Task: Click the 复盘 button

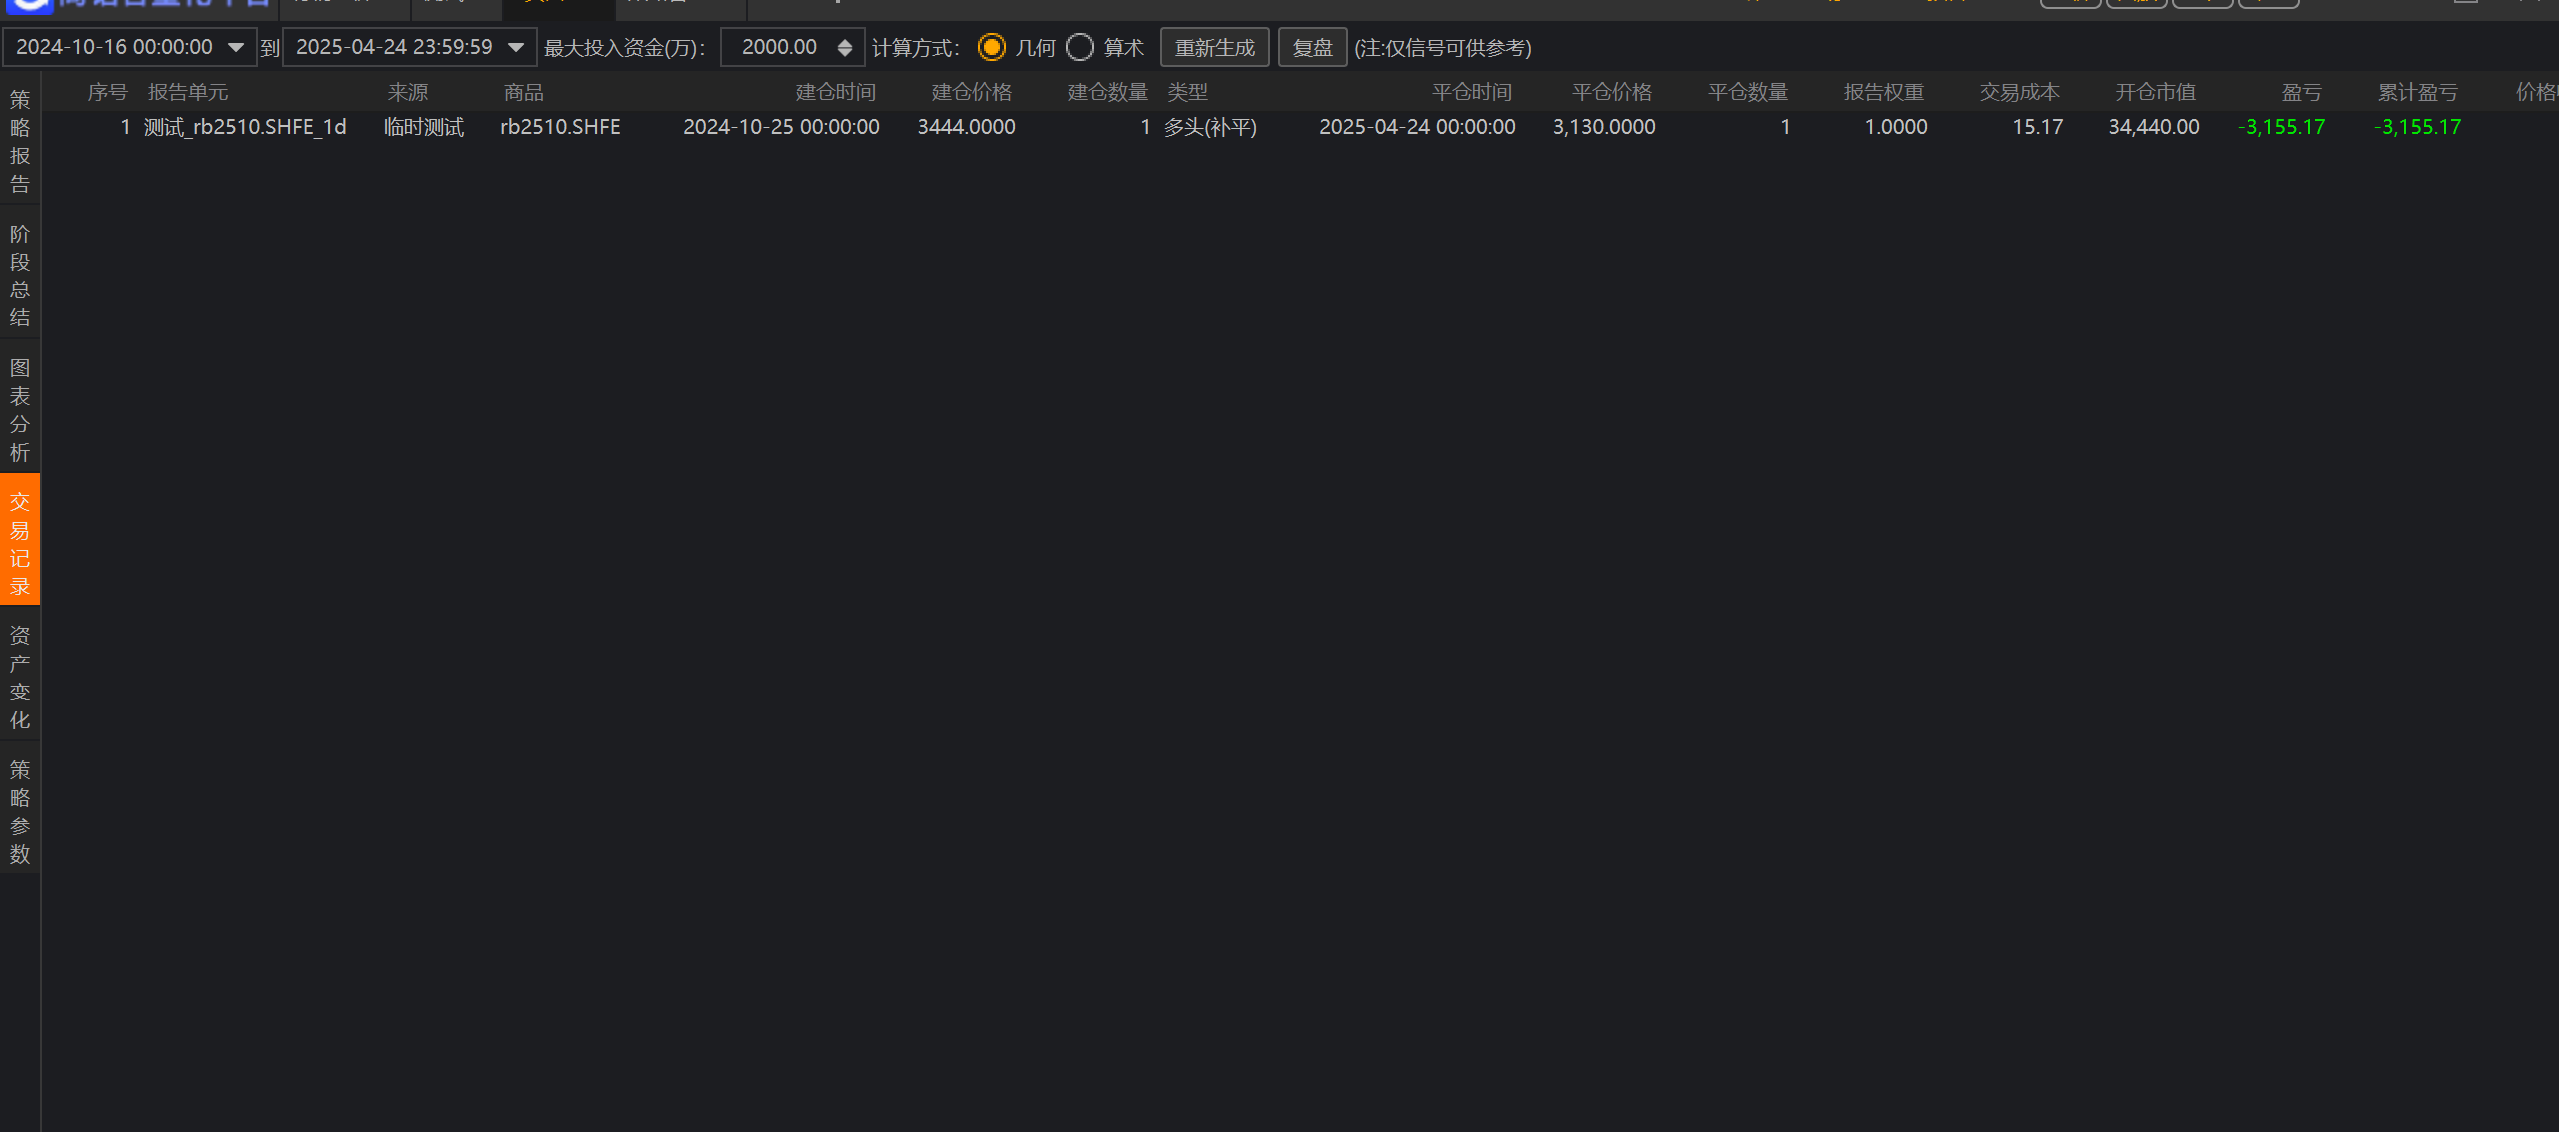Action: click(x=1312, y=47)
